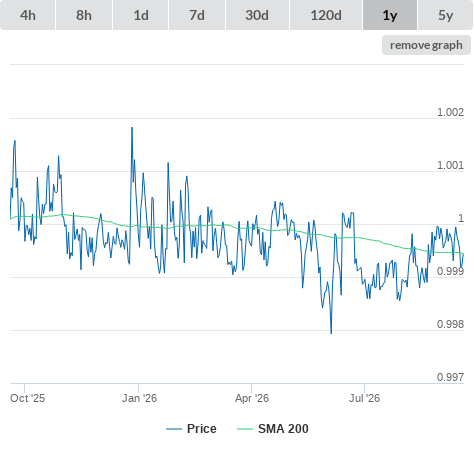Click the Jan '26 axis tick label

139,398
